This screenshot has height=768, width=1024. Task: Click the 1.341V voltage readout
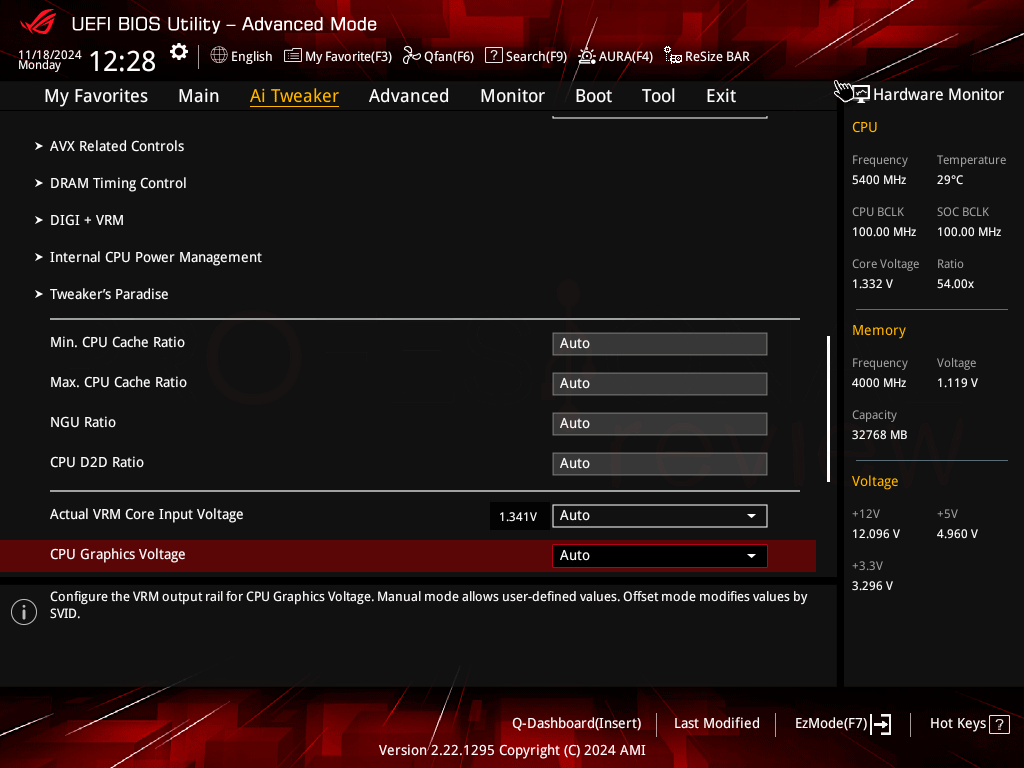(518, 517)
